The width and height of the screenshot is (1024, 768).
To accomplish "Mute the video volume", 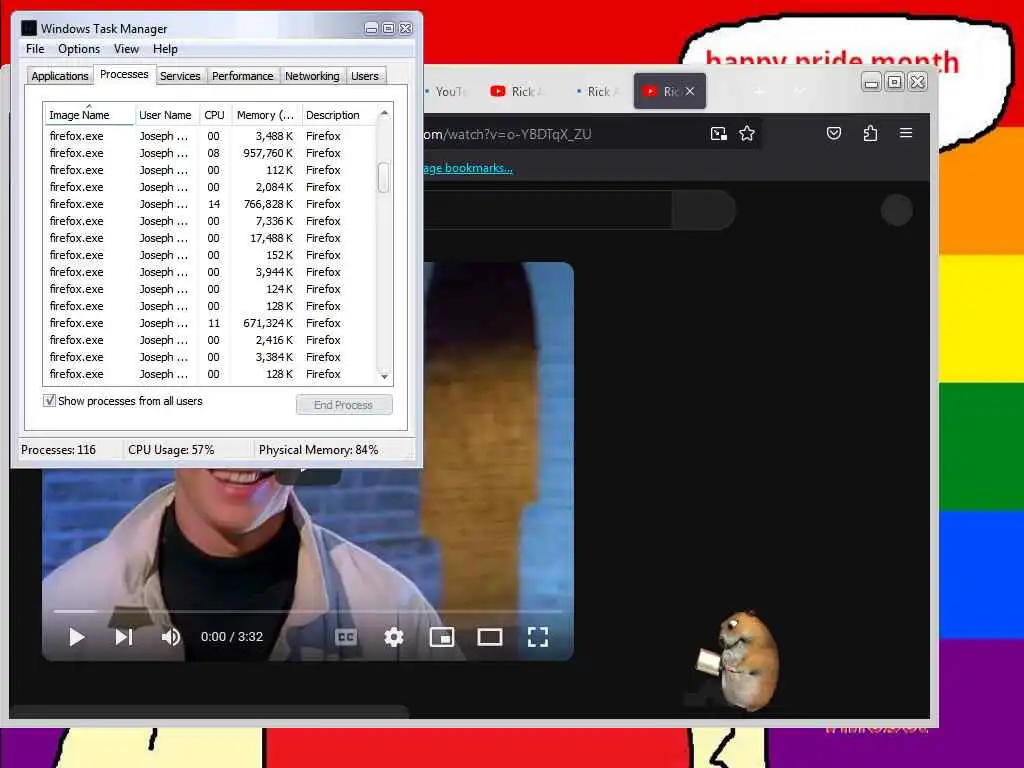I will click(170, 637).
